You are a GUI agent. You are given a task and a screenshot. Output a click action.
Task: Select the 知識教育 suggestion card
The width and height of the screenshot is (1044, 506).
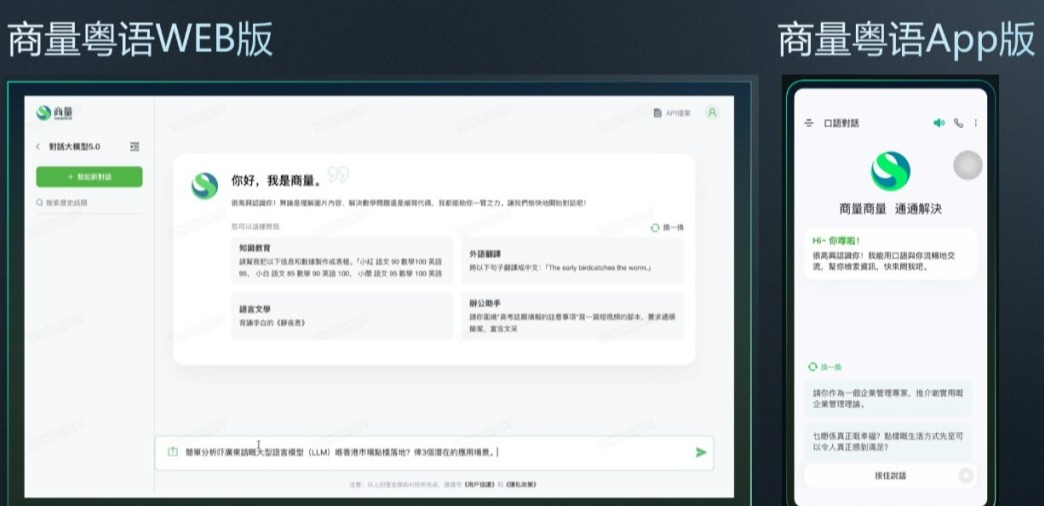click(x=342, y=260)
